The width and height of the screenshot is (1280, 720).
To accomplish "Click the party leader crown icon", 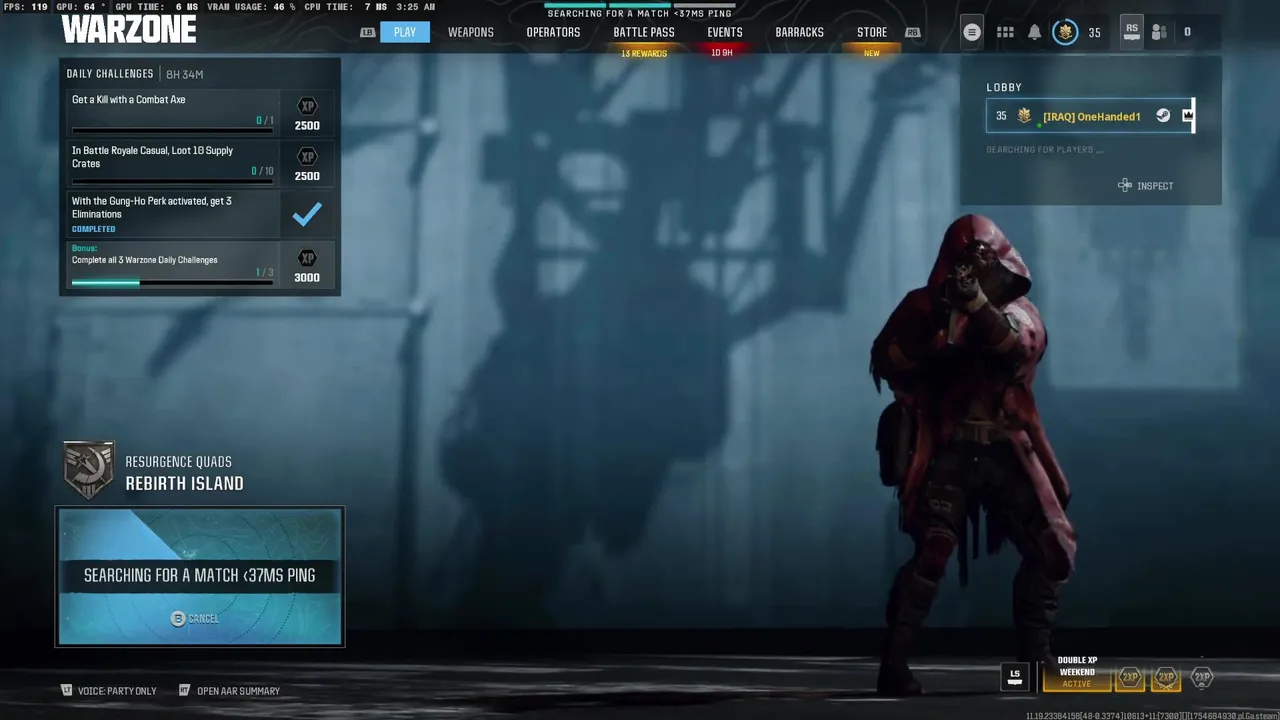I will (x=1187, y=116).
